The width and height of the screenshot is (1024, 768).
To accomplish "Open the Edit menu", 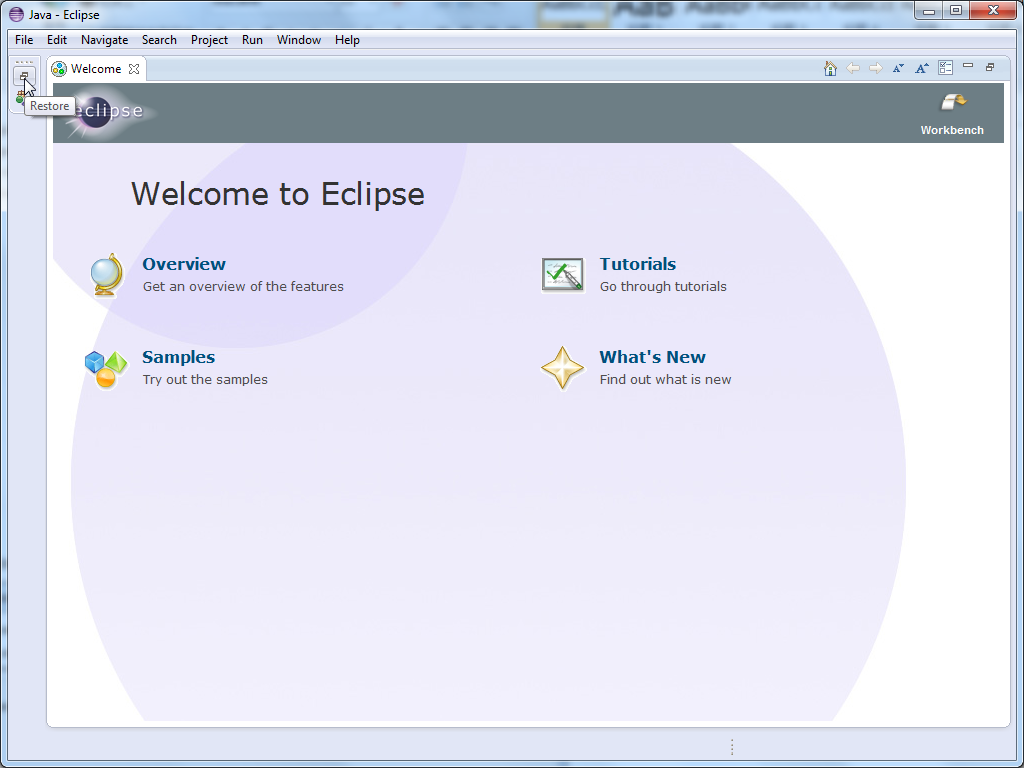I will click(x=57, y=40).
